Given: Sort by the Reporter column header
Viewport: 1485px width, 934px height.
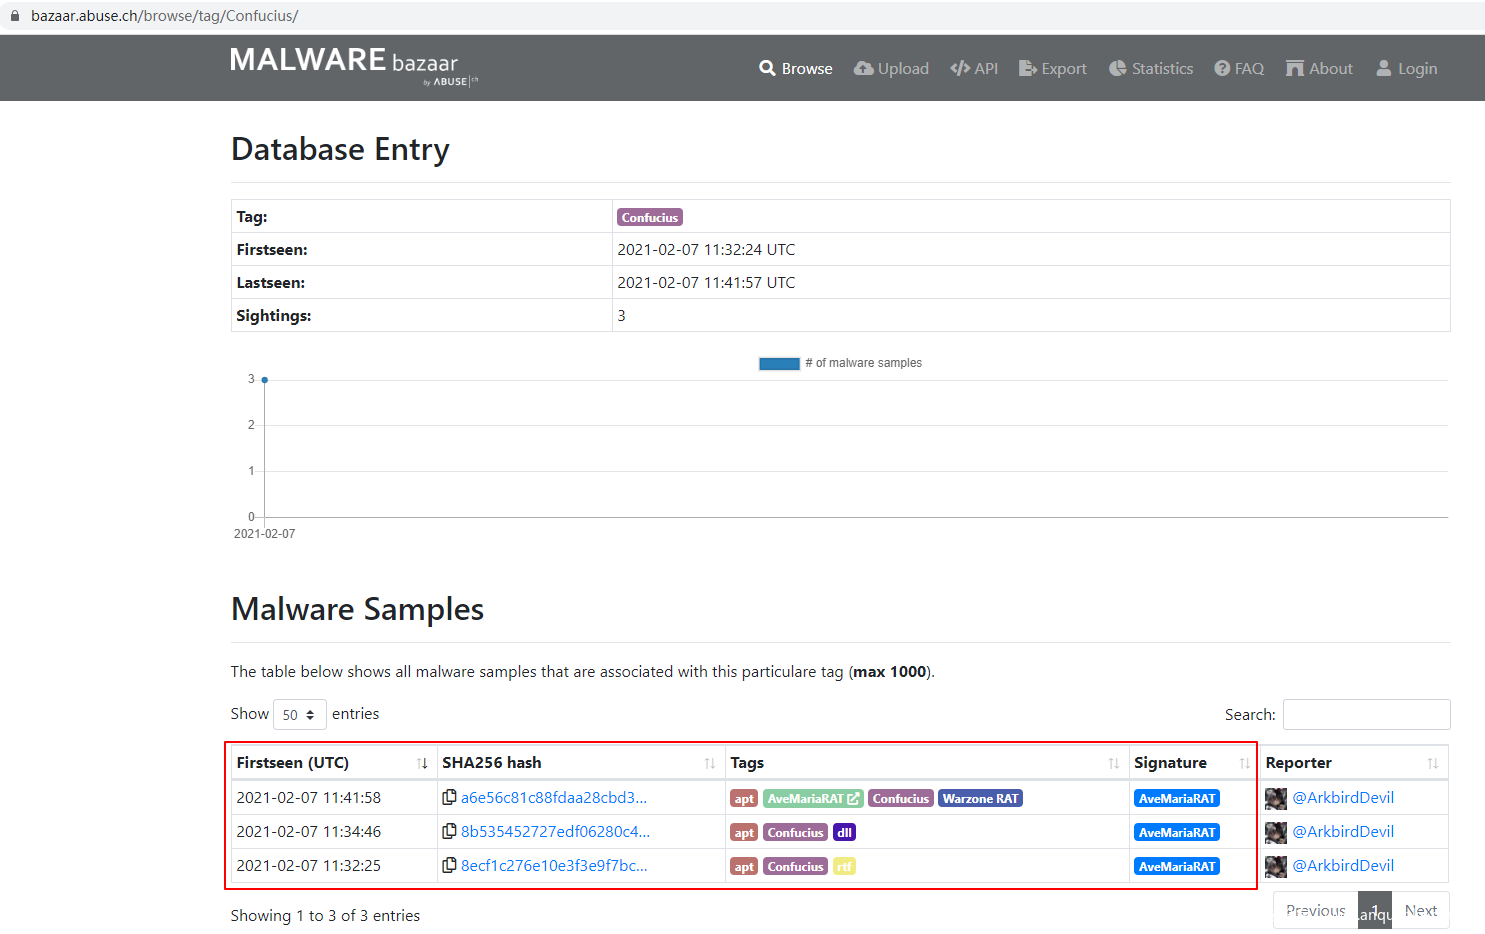Looking at the screenshot, I should 1352,763.
